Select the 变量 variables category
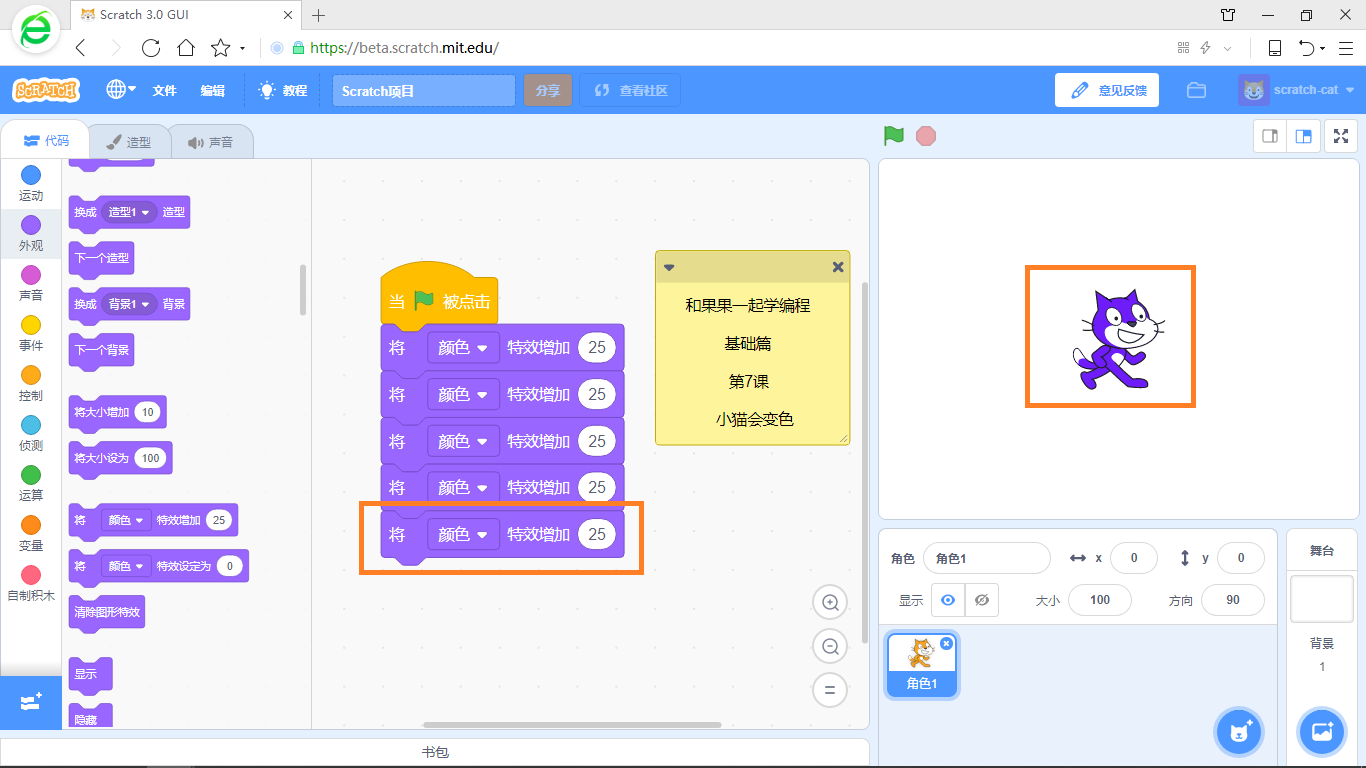 31,534
